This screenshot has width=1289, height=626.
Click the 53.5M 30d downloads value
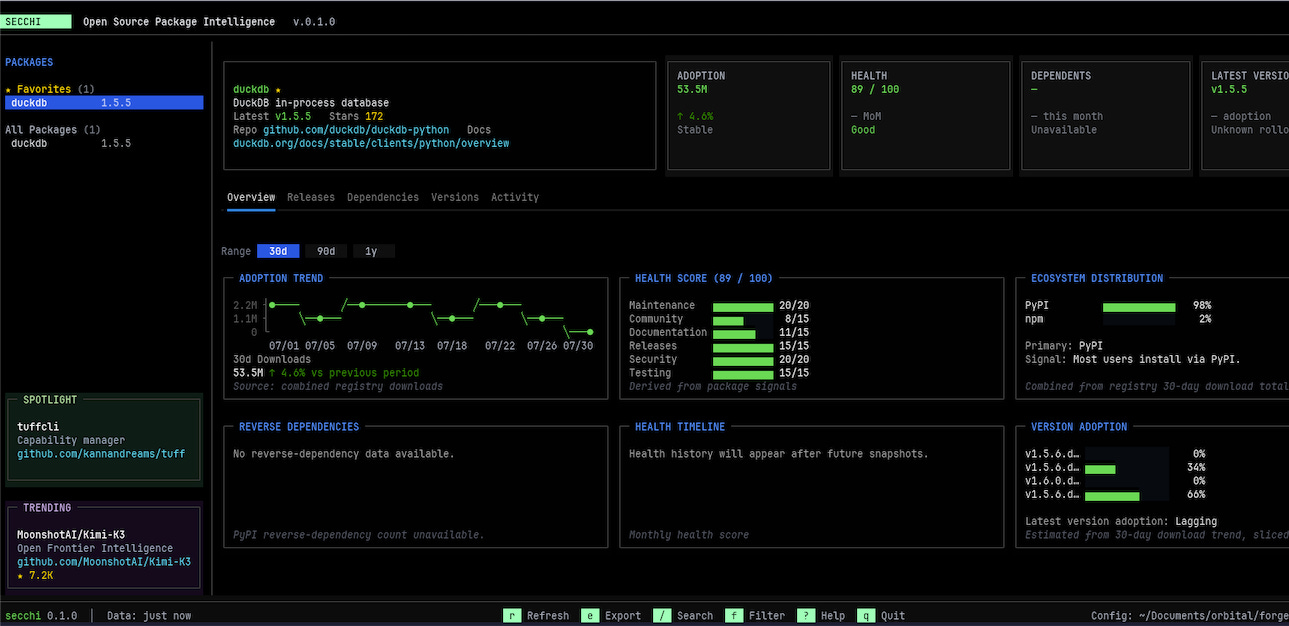(x=248, y=373)
